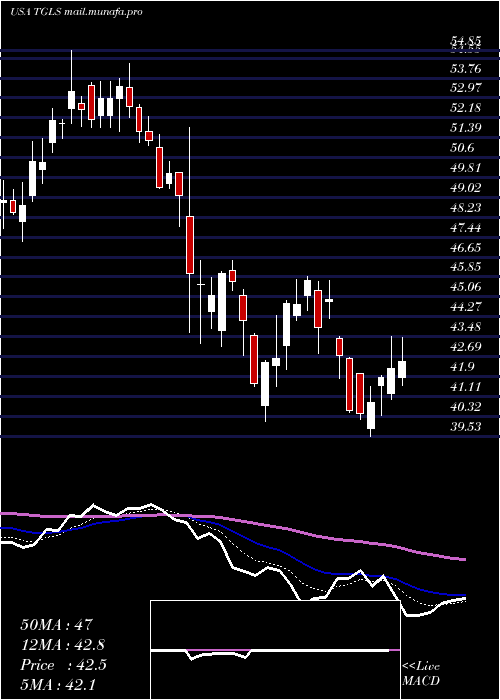Click the 50.6 price axis label
Viewport: 500px width, 700px height.
pyautogui.click(x=462, y=148)
